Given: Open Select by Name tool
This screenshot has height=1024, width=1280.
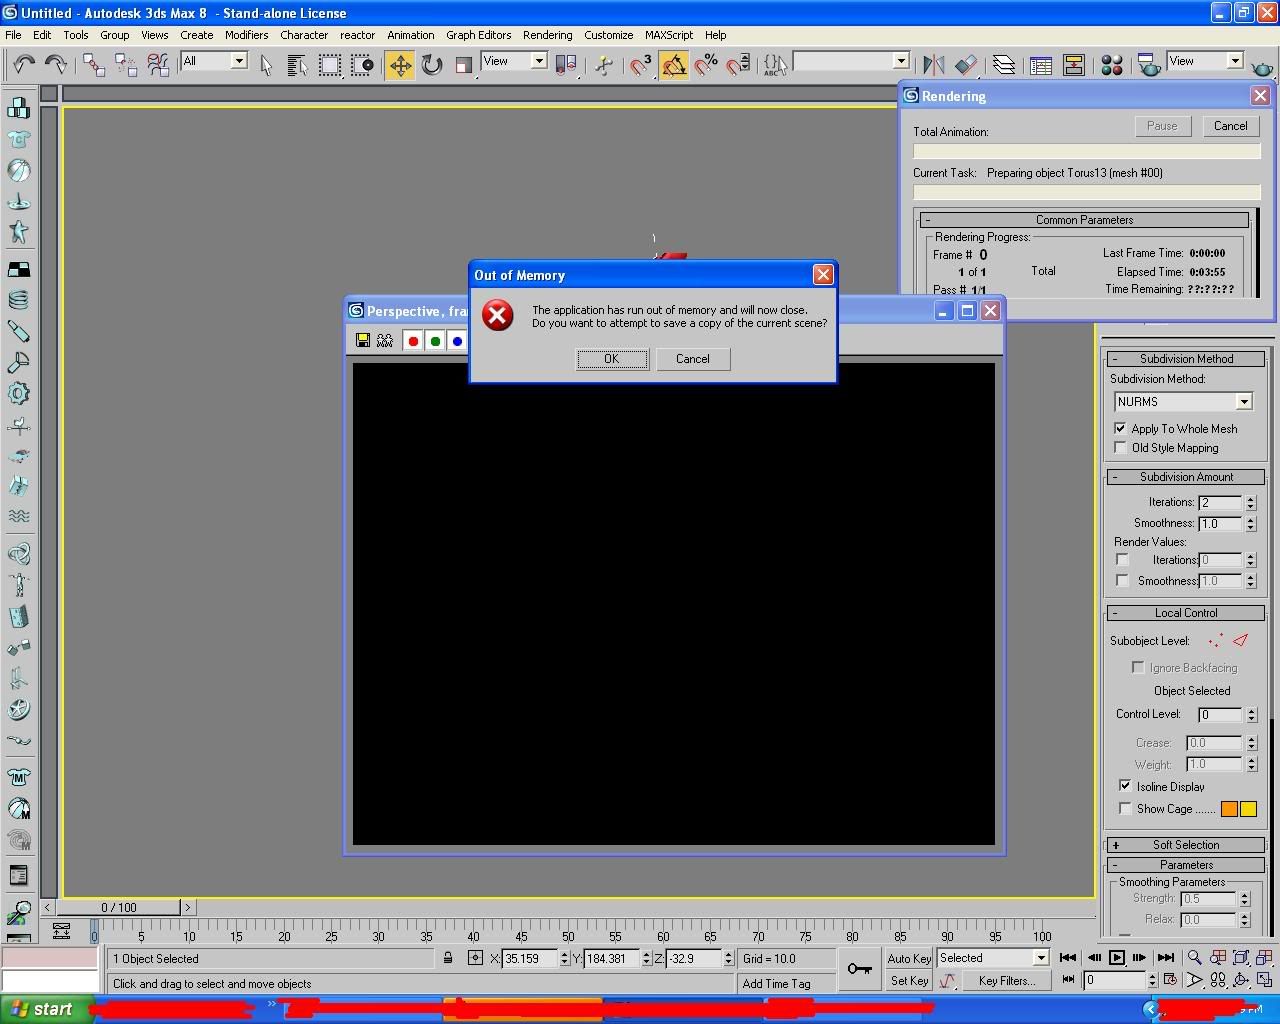Looking at the screenshot, I should [x=297, y=65].
